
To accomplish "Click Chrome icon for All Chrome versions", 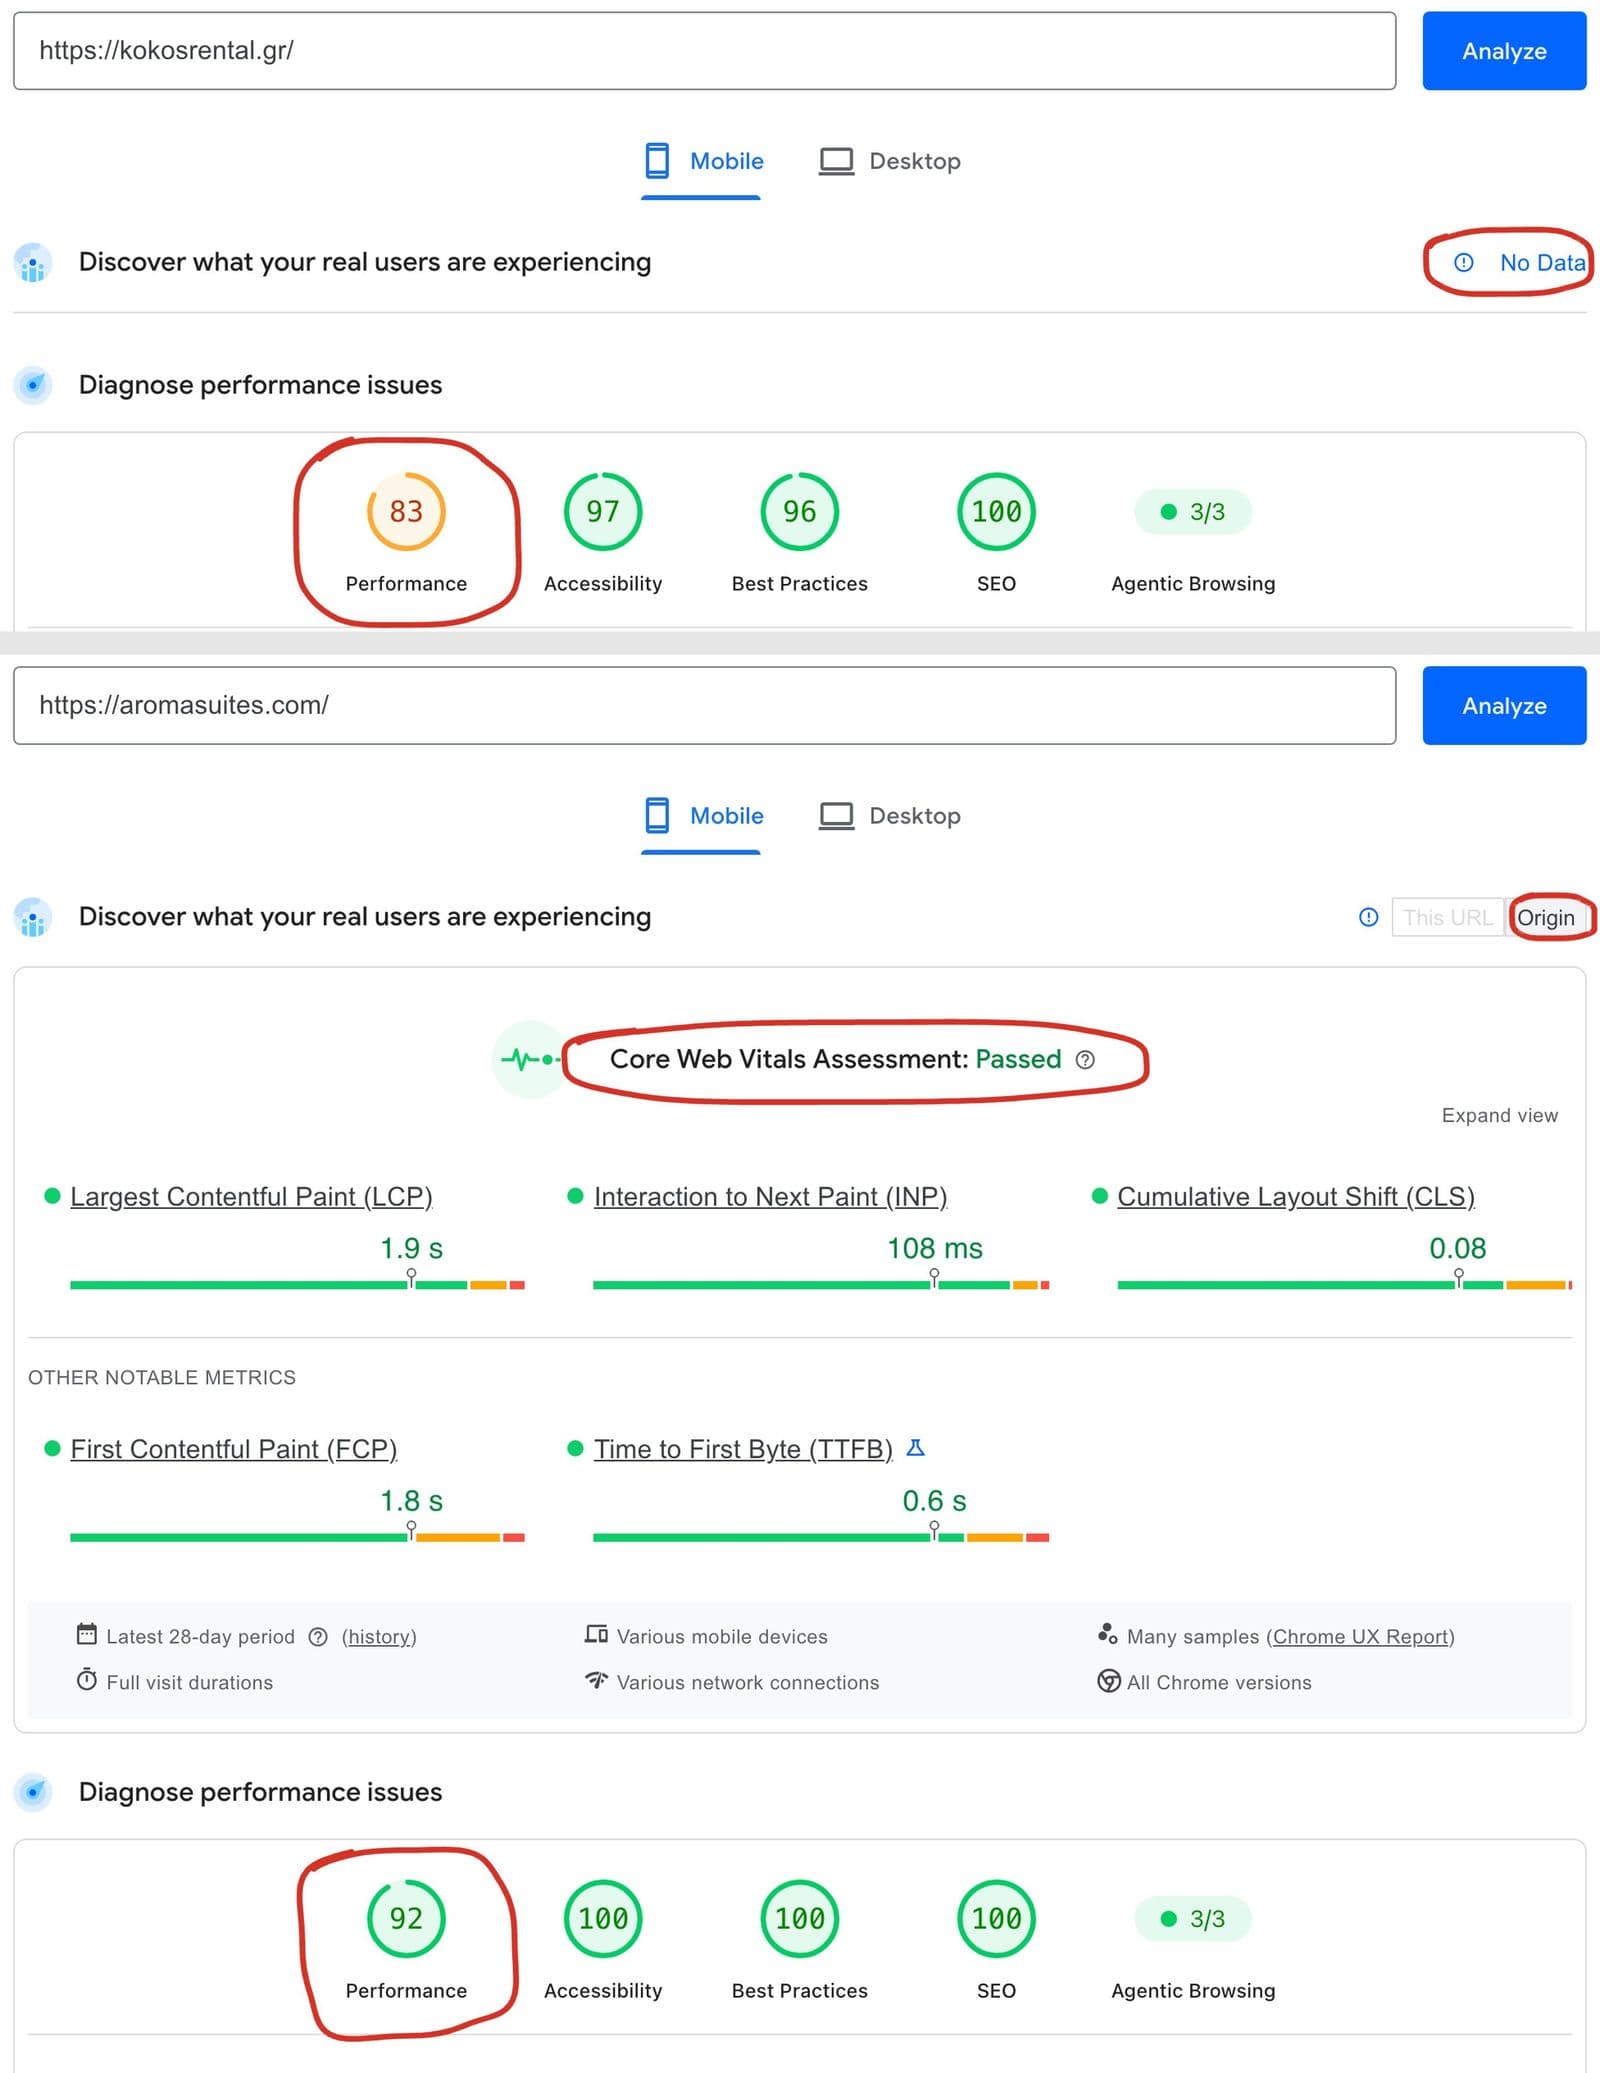I will (1108, 1681).
